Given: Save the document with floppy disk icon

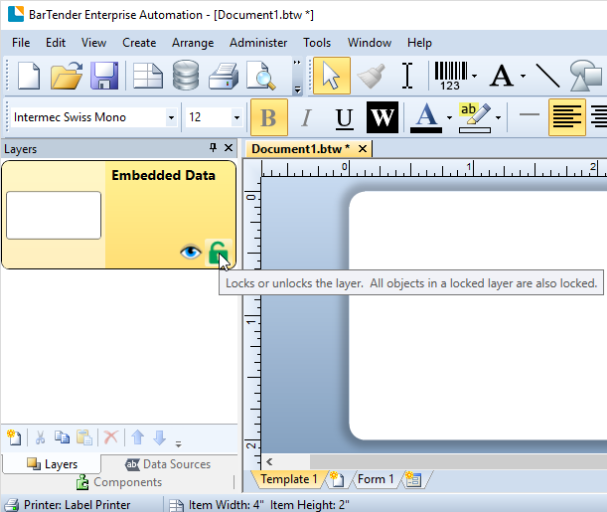Looking at the screenshot, I should tap(104, 76).
